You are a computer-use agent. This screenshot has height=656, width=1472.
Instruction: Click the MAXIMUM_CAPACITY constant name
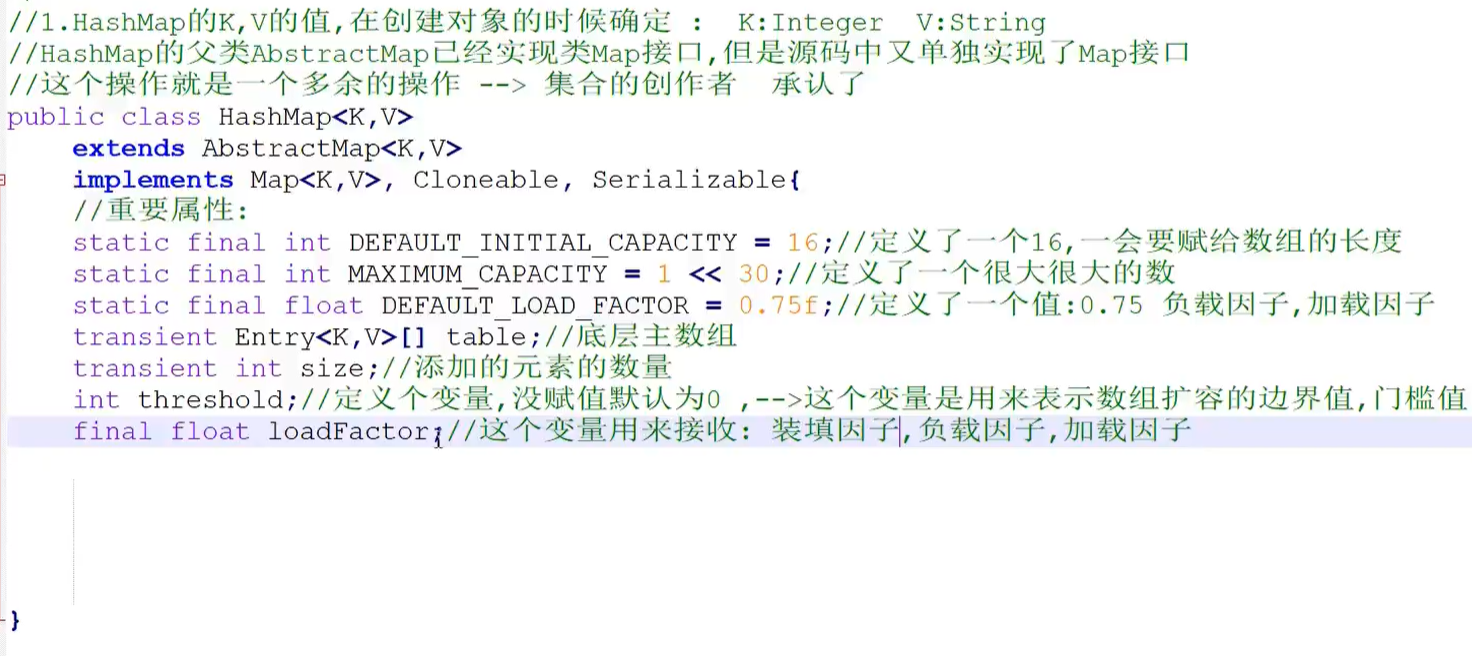coord(478,274)
